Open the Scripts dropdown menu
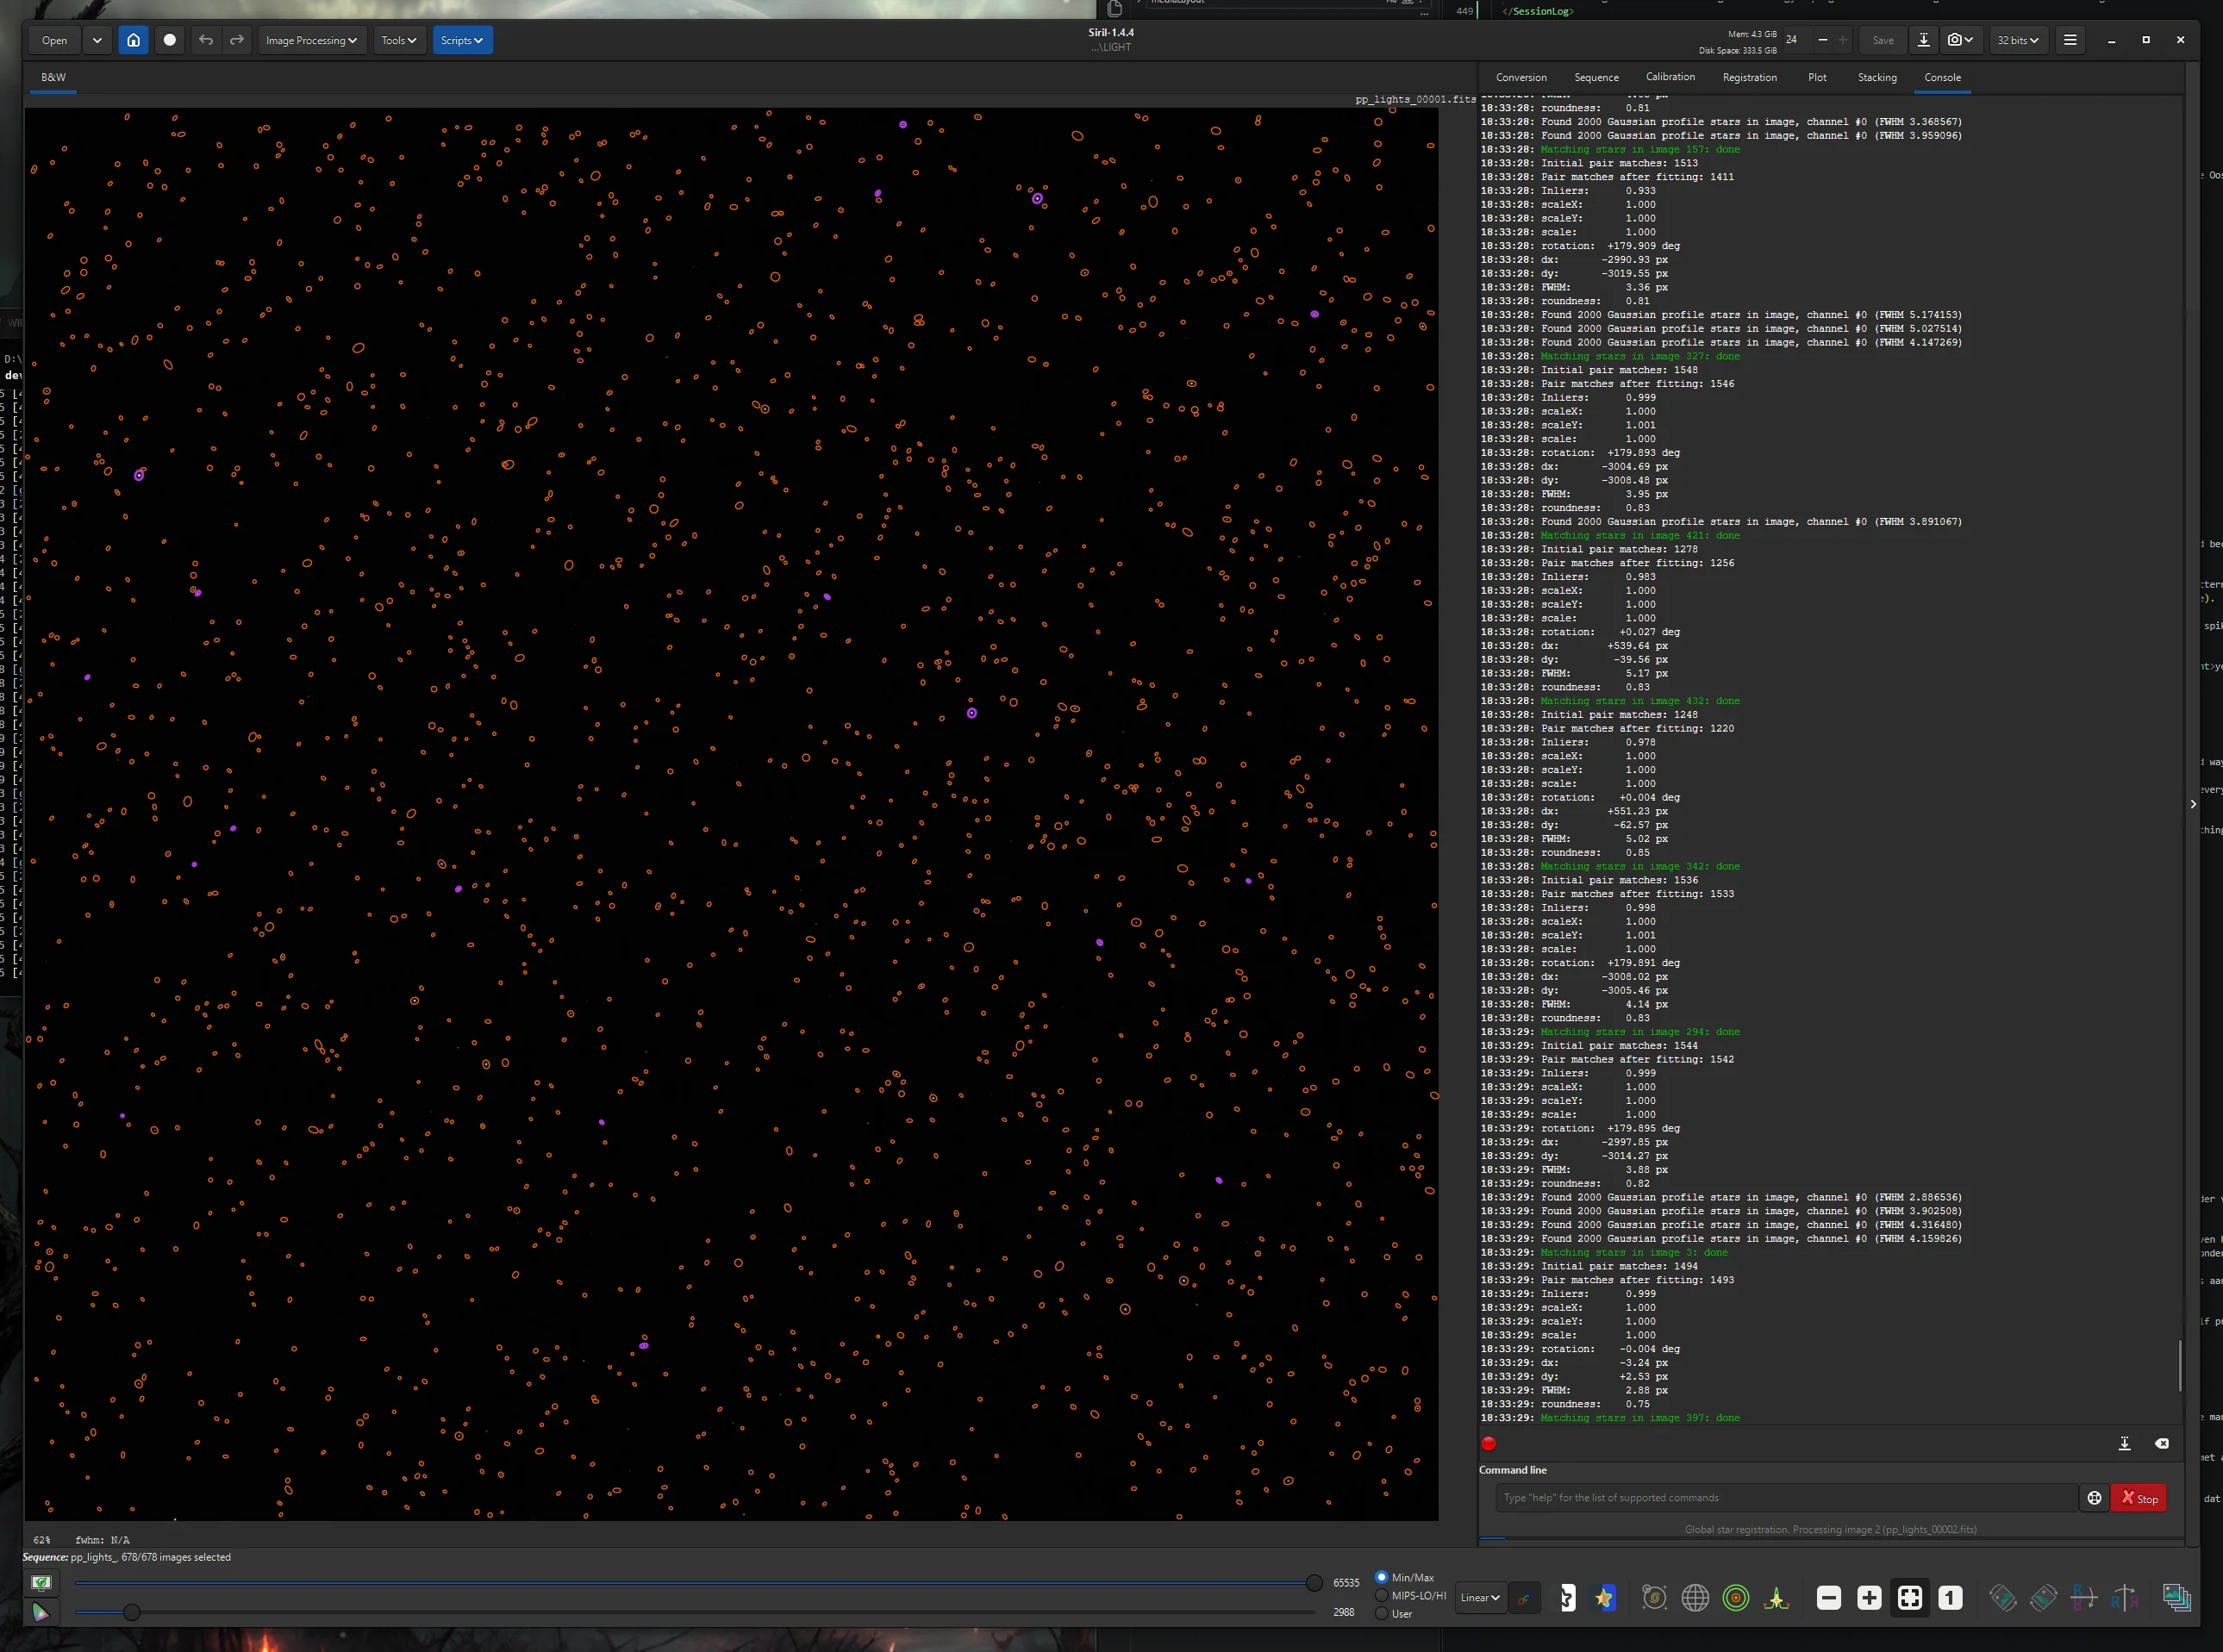This screenshot has height=1652, width=2223. pyautogui.click(x=462, y=40)
